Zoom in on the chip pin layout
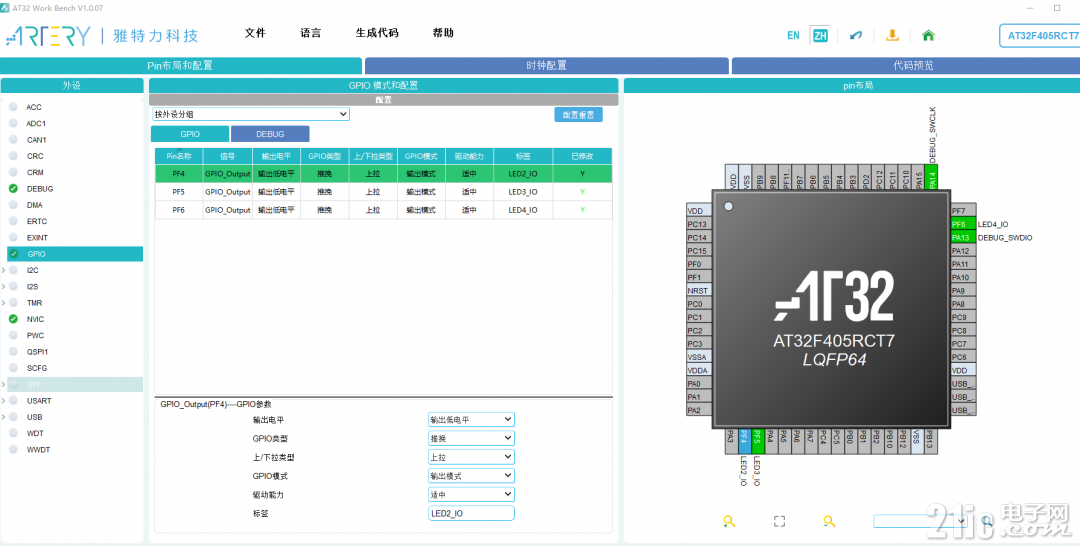This screenshot has height=546, width=1080. 729,521
